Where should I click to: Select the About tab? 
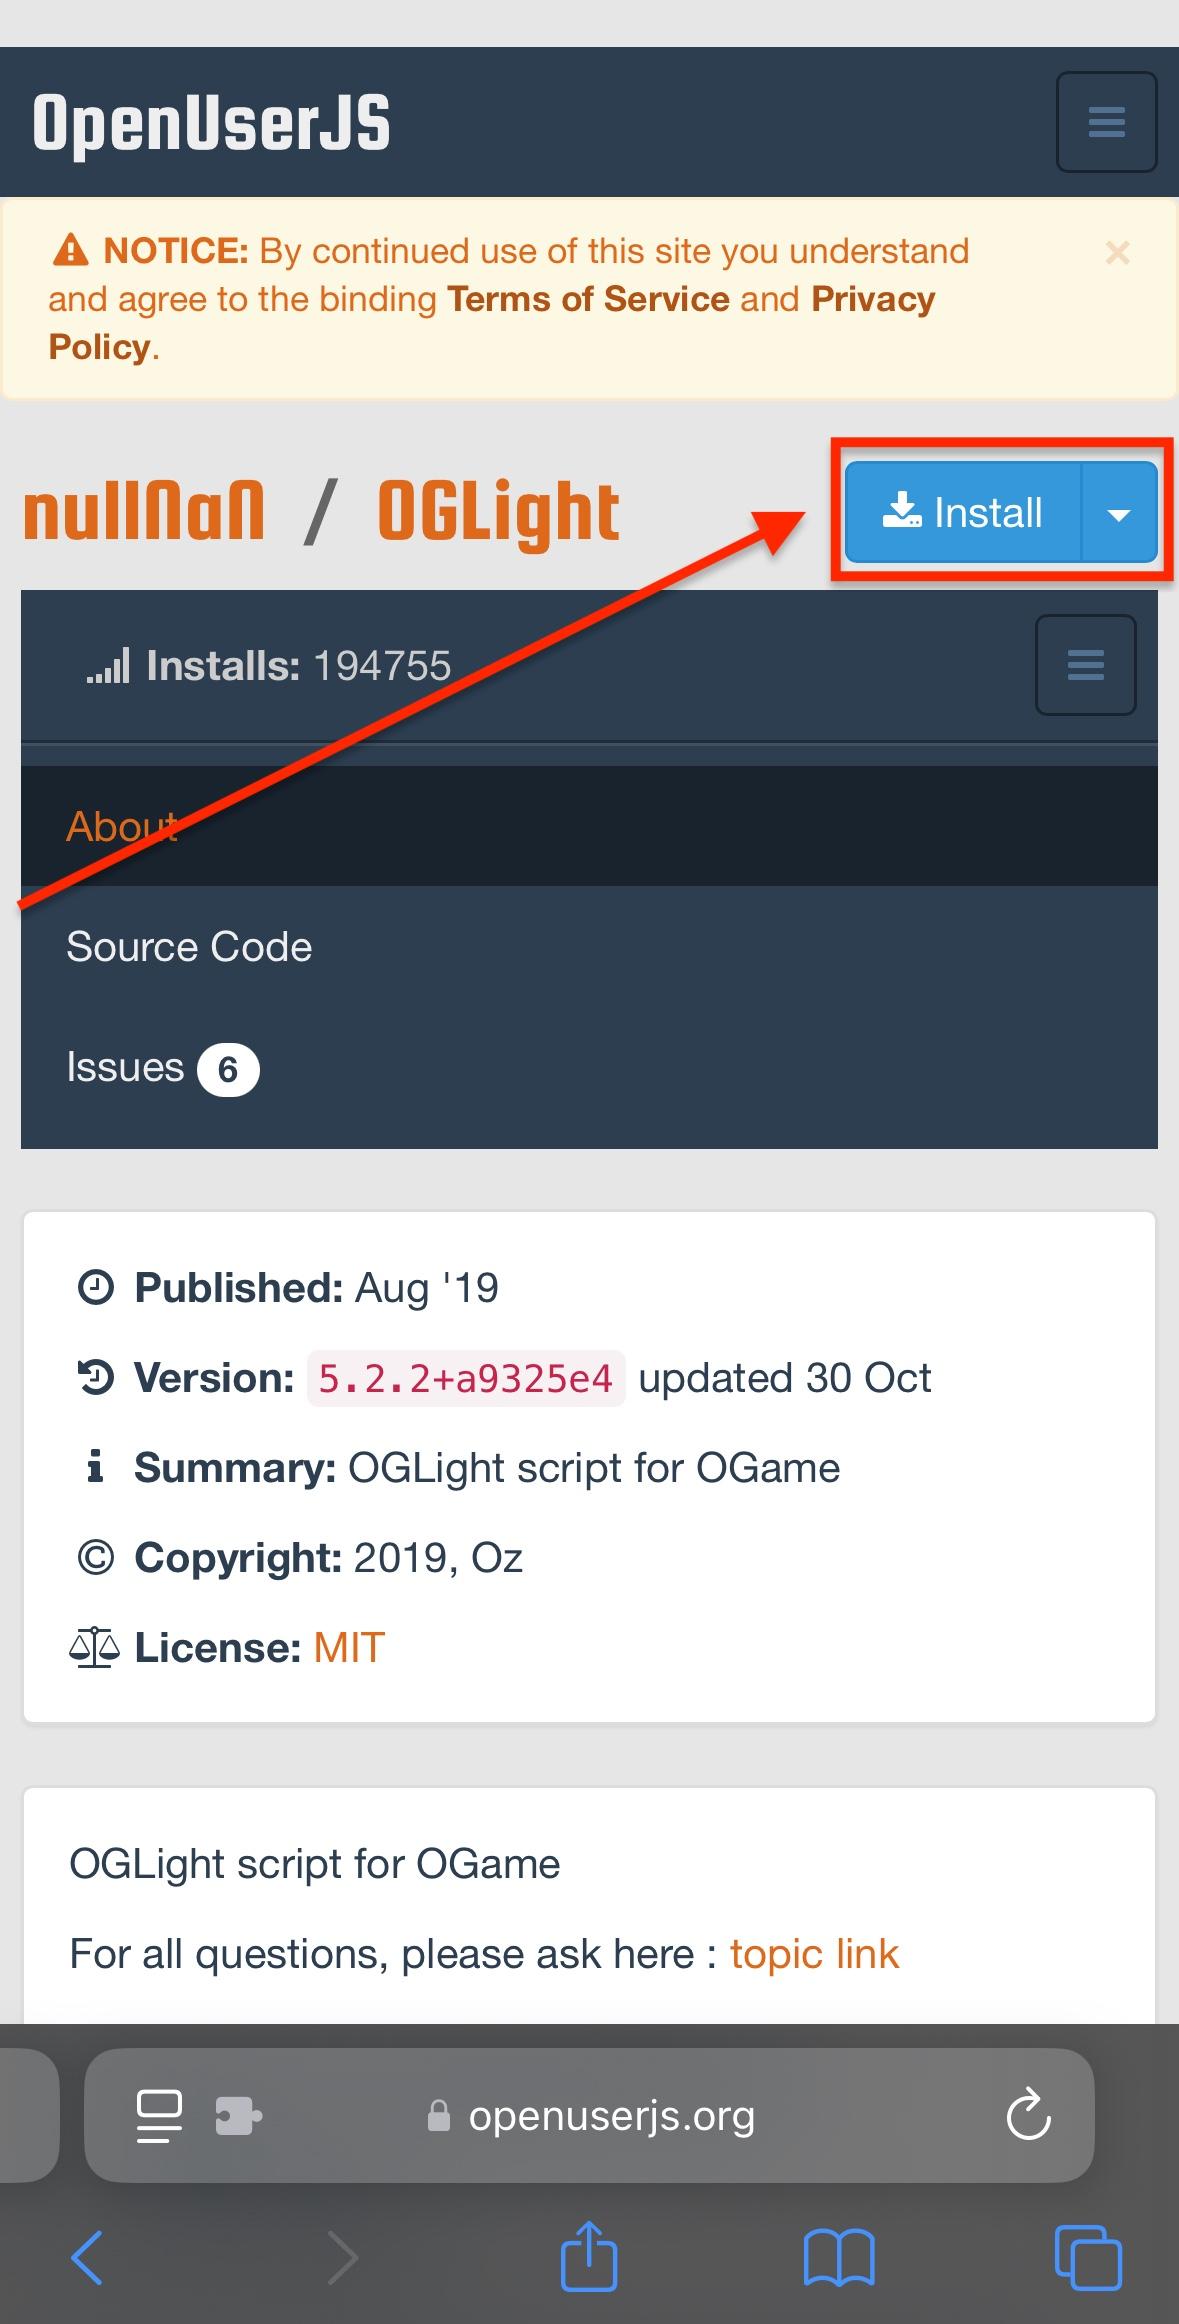(x=122, y=826)
